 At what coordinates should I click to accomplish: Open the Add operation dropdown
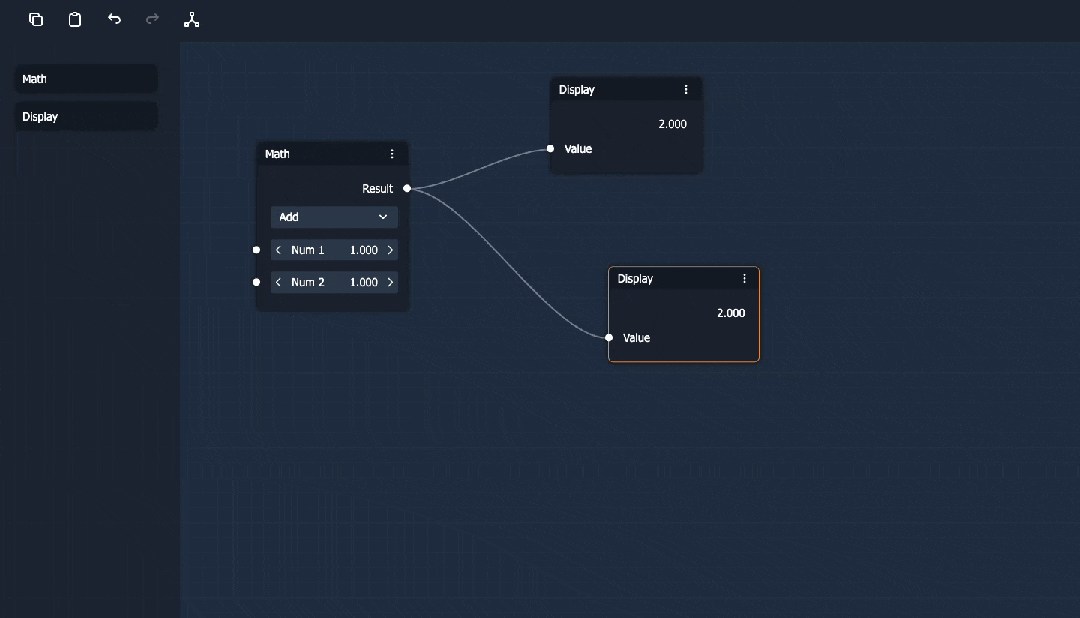click(x=334, y=217)
